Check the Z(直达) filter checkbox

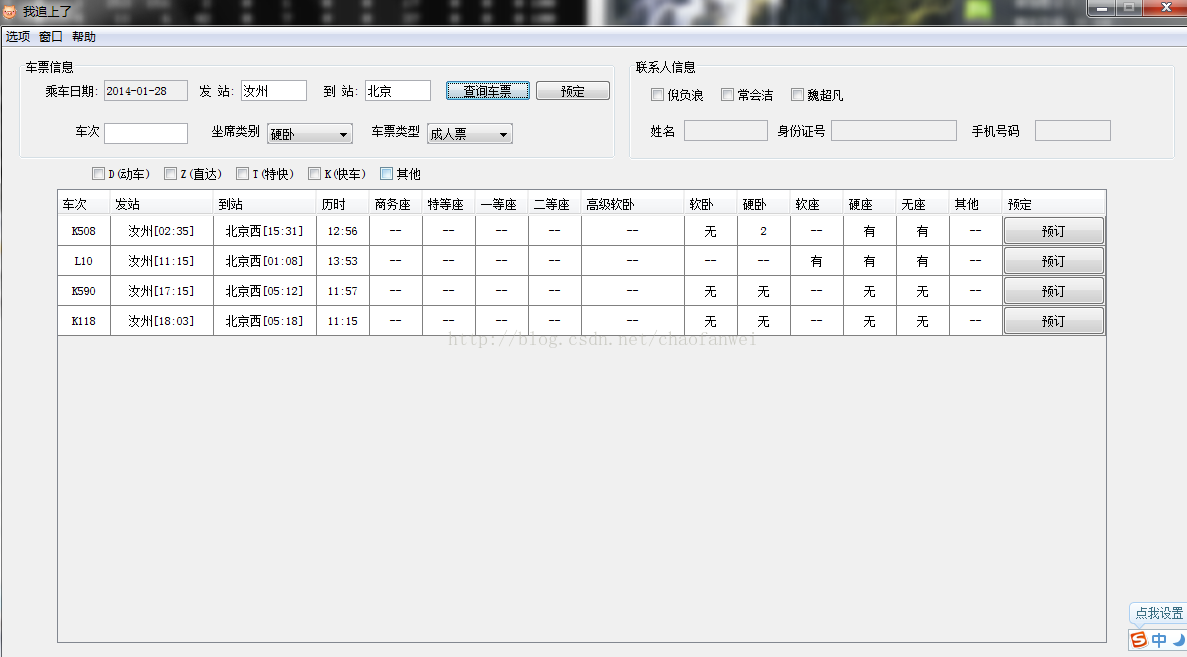170,174
